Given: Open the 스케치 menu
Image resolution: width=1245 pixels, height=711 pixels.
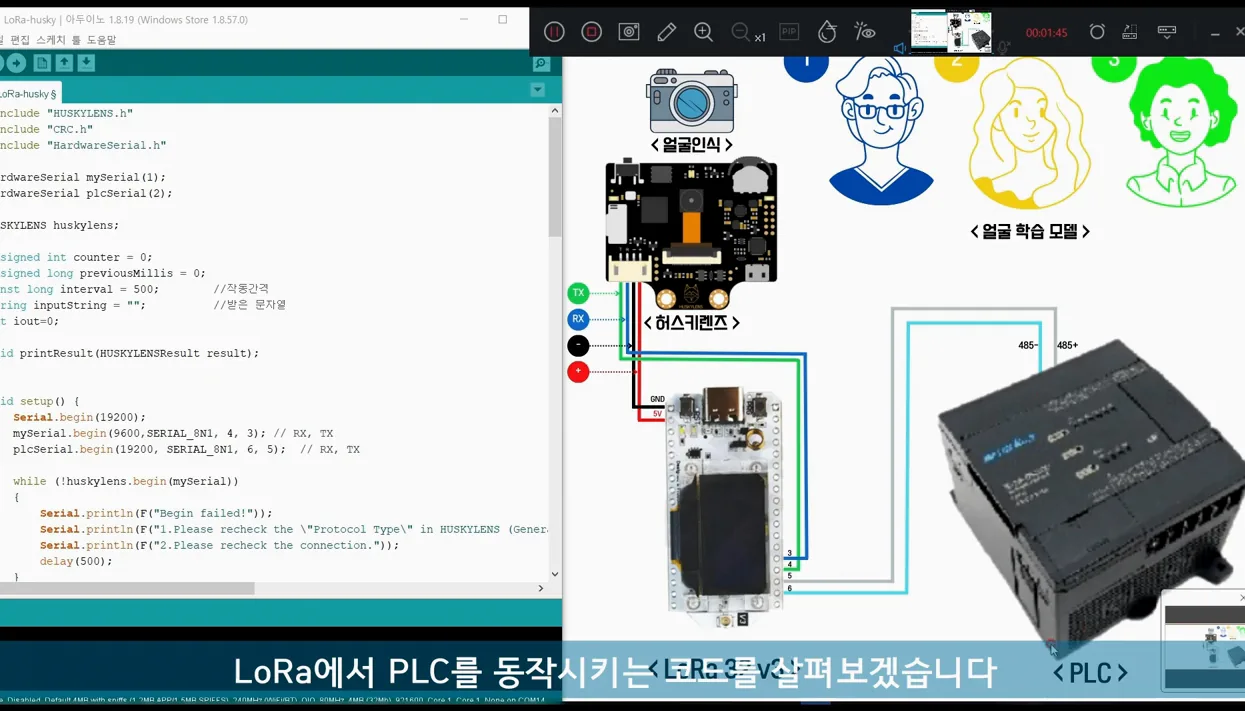Looking at the screenshot, I should point(50,40).
